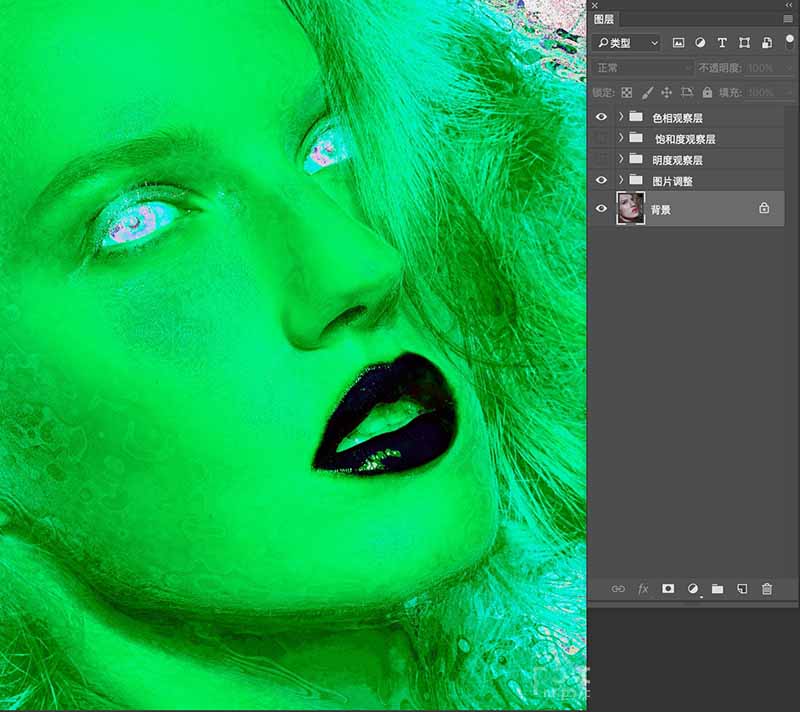The width and height of the screenshot is (800, 712).
Task: Click the 背景 layer lock icon
Action: coord(764,208)
